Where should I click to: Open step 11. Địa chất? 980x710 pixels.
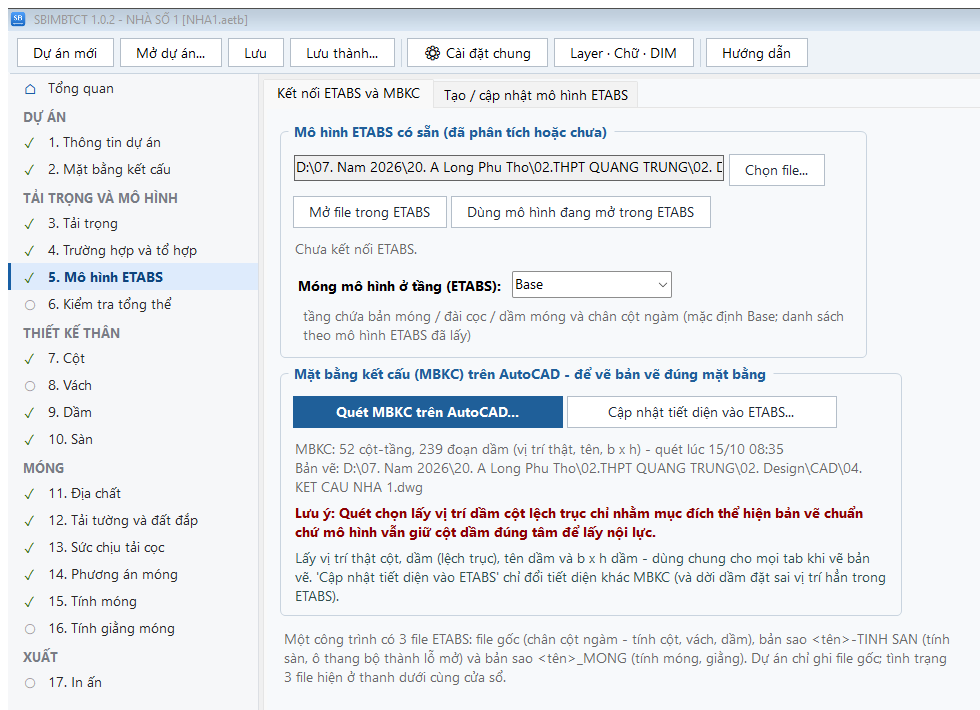(134, 493)
